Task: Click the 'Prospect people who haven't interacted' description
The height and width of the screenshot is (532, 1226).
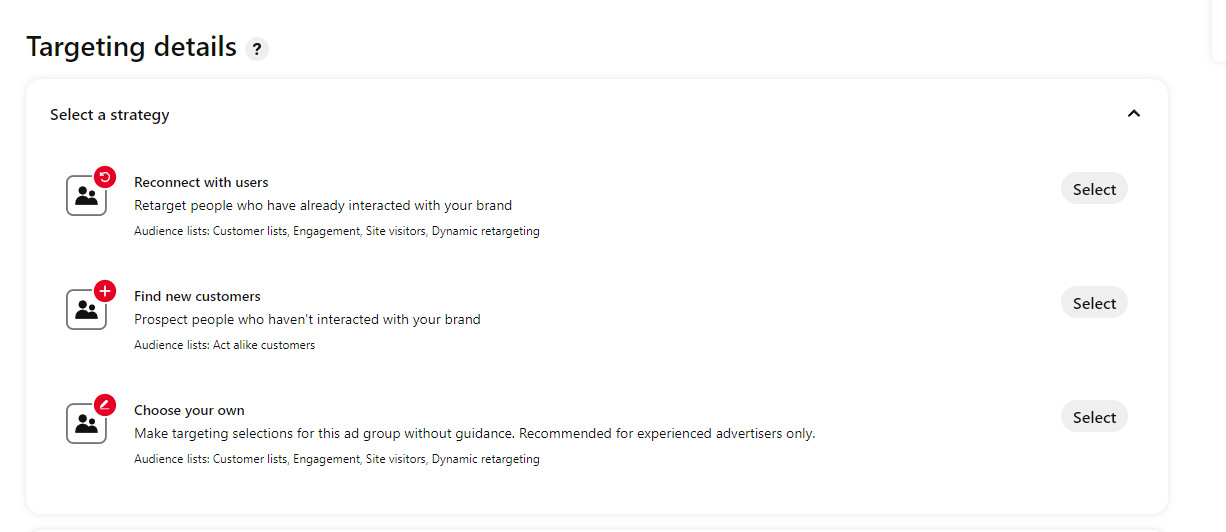Action: 307,319
